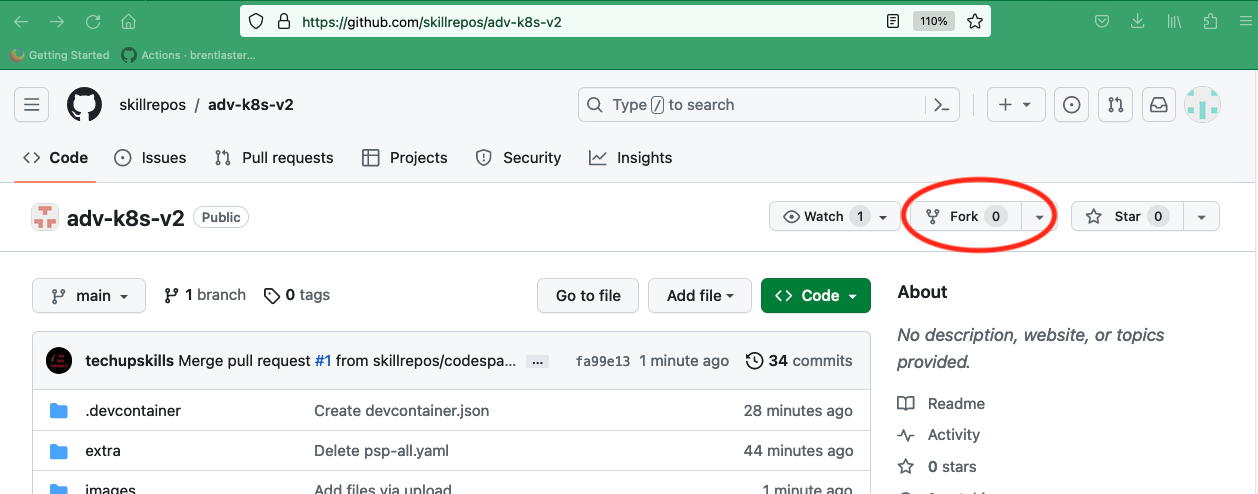Open the Watch notifications dropdown

click(x=835, y=216)
